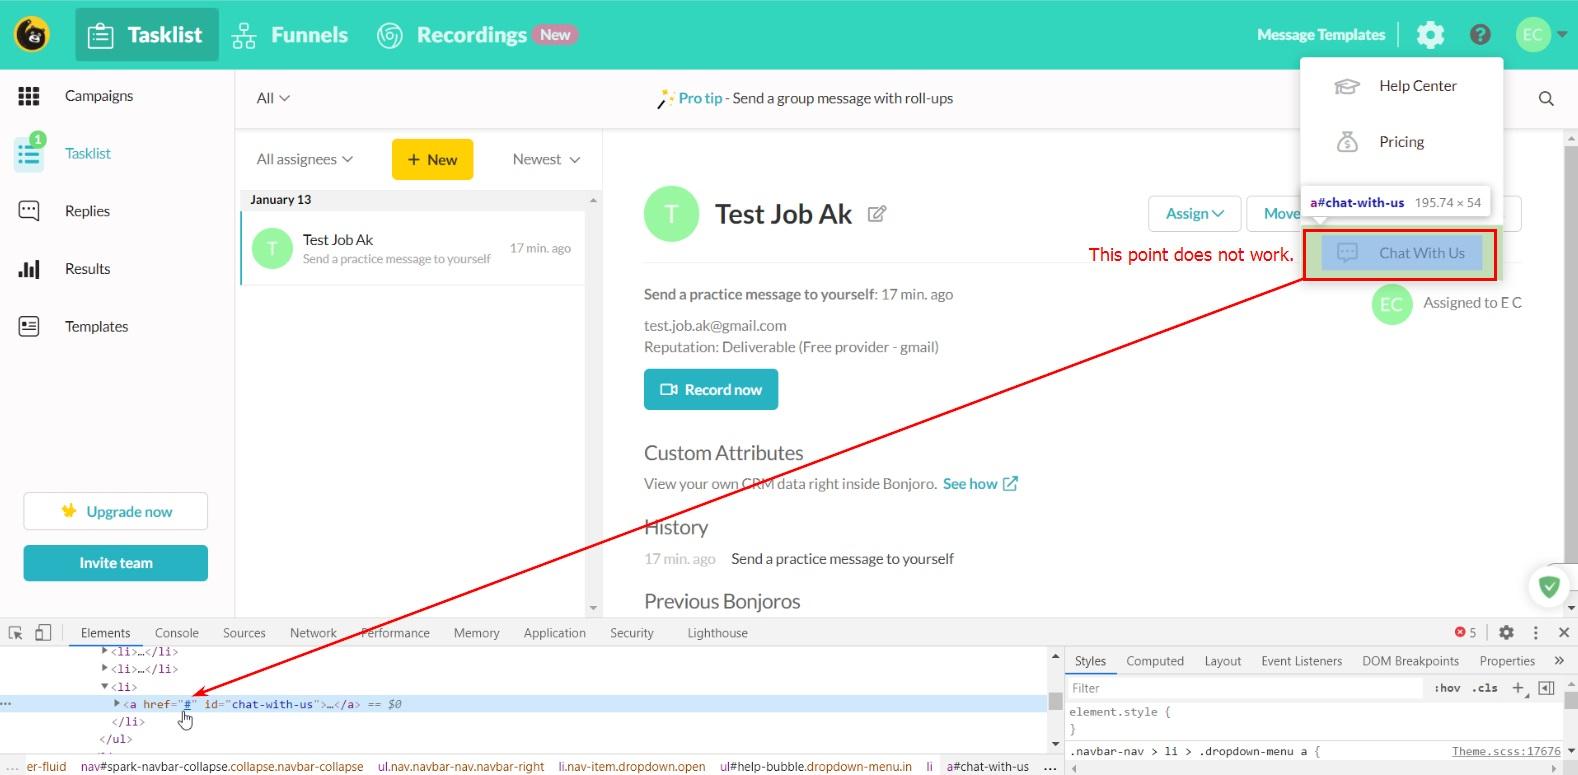
Task: Click the DevTools error count indicator
Action: click(1466, 632)
